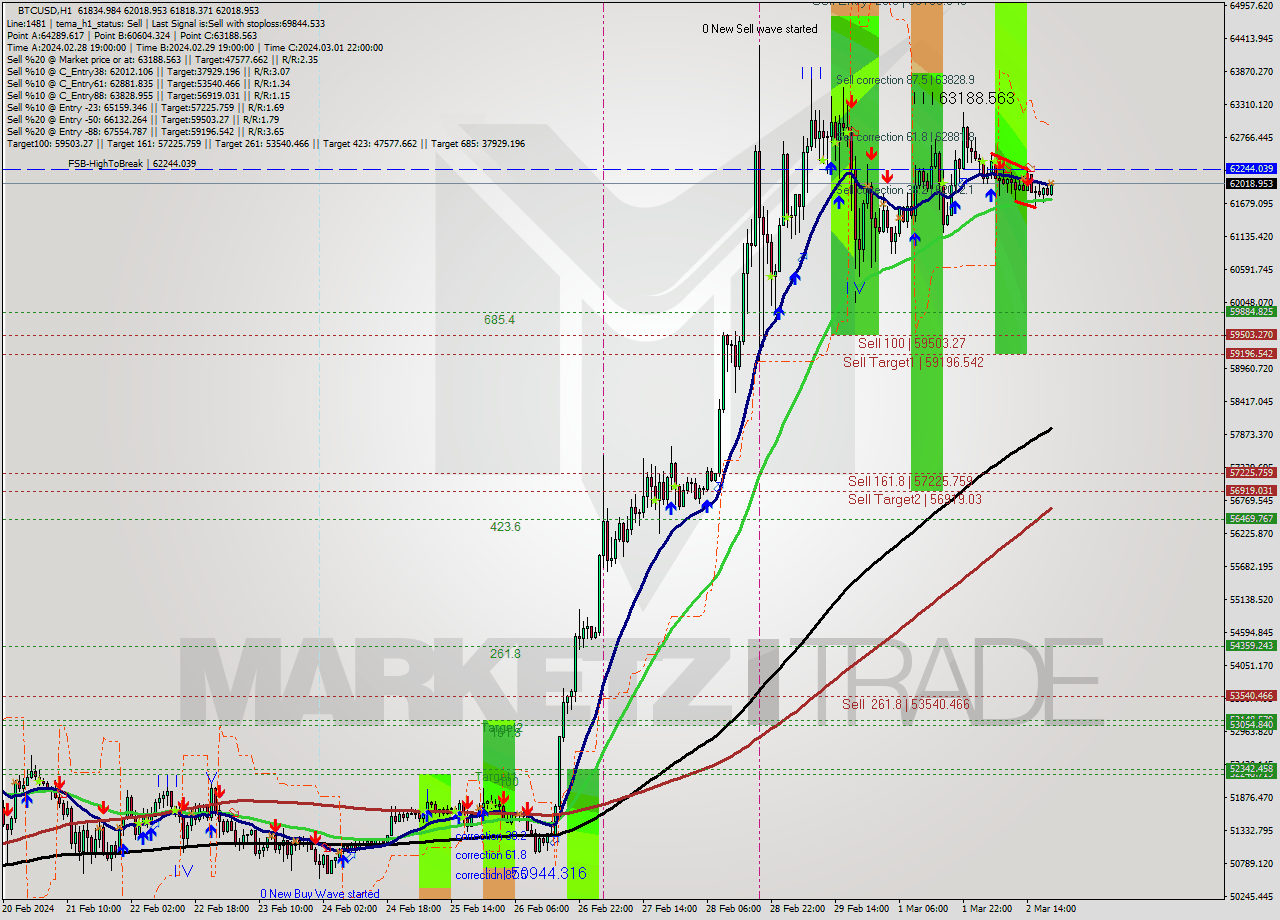Click the 'Sell 100 | 59503.27' label
Viewport: 1280px width, 920px height.
pos(911,343)
